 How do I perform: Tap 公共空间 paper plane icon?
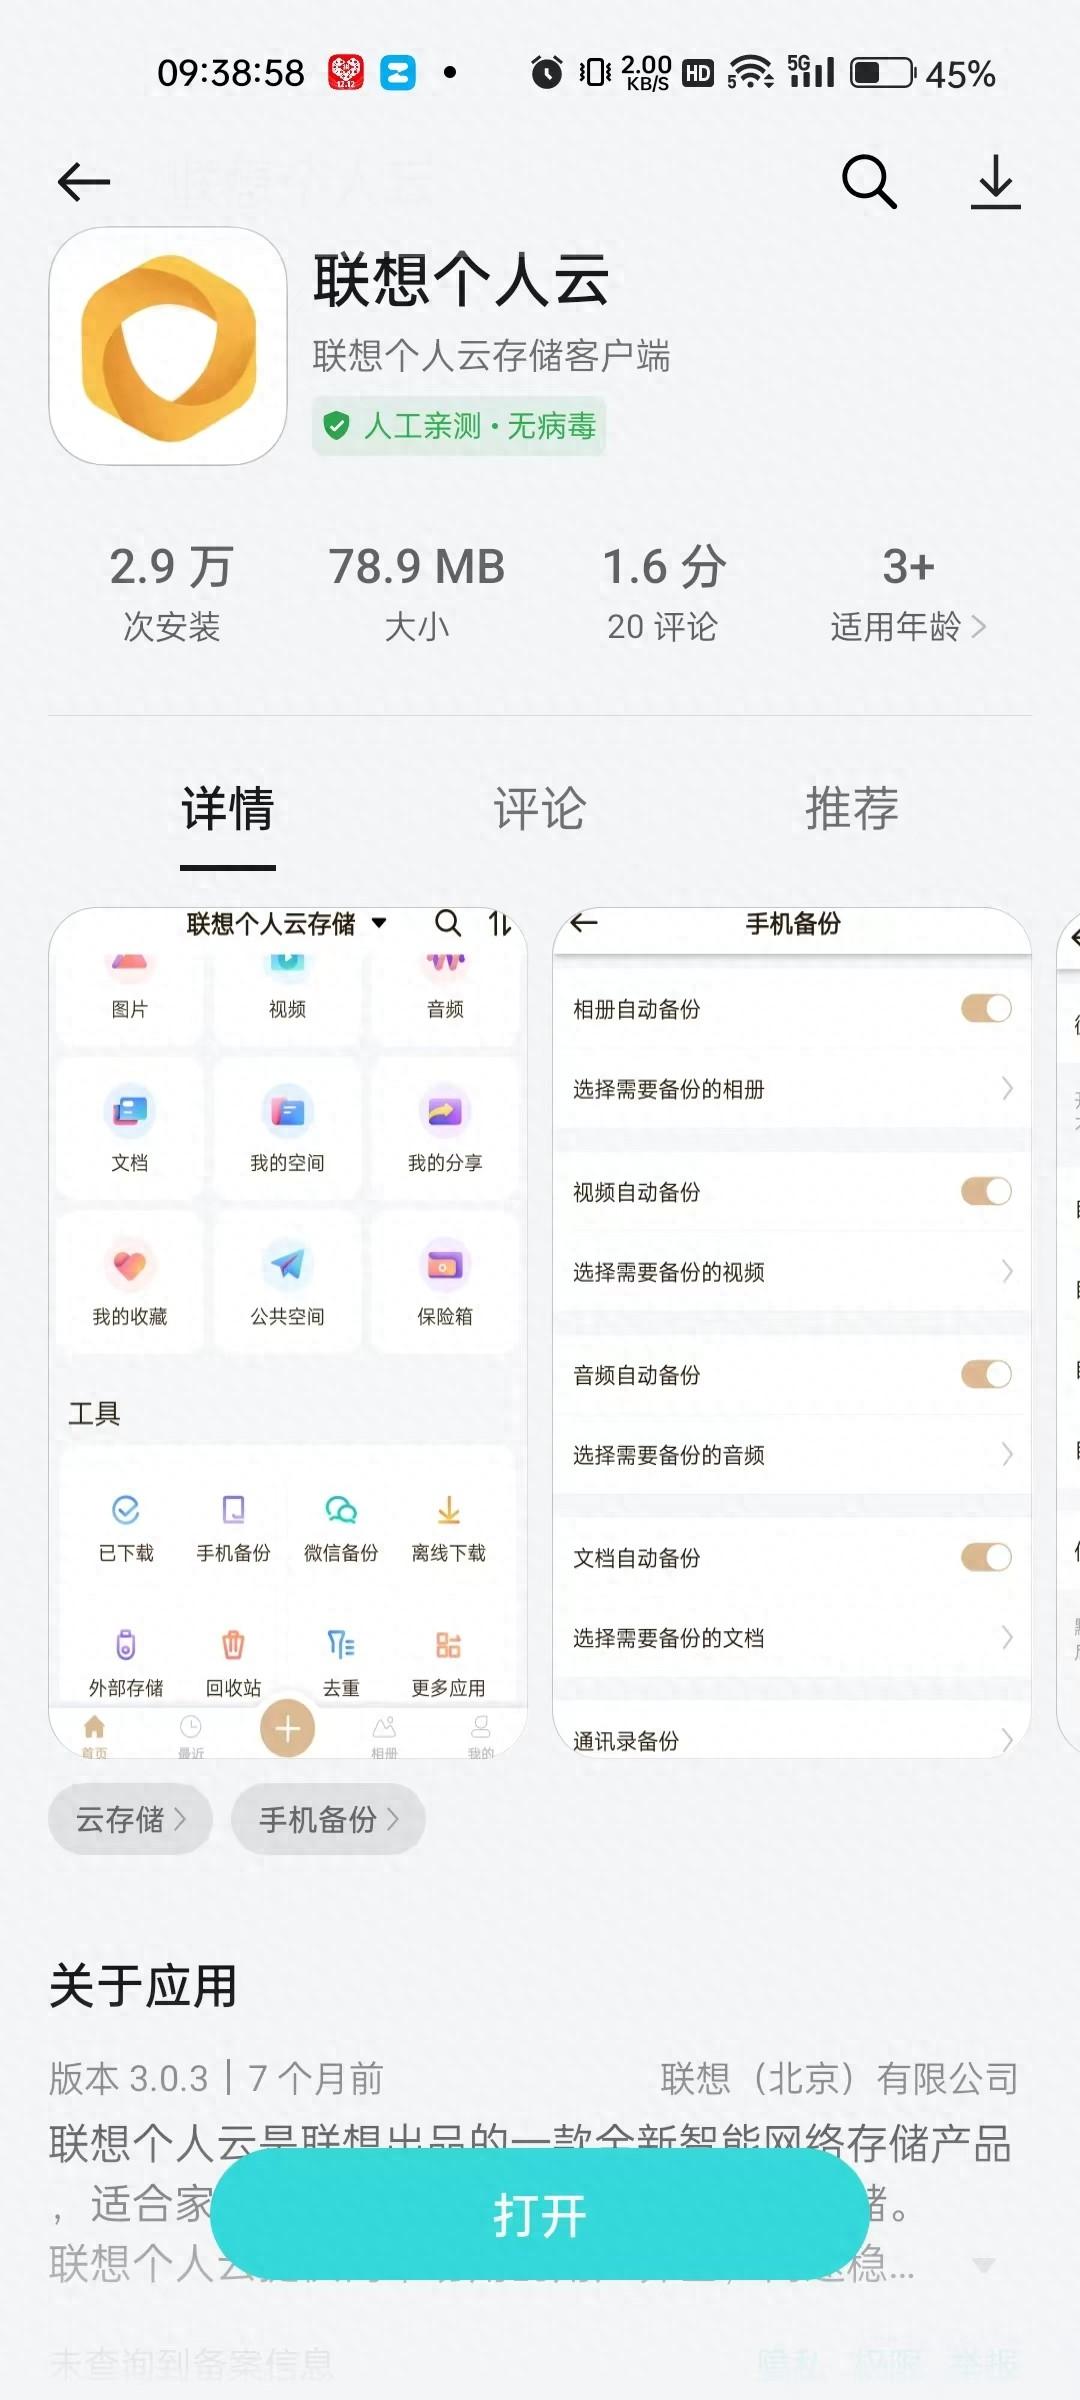(x=287, y=1264)
